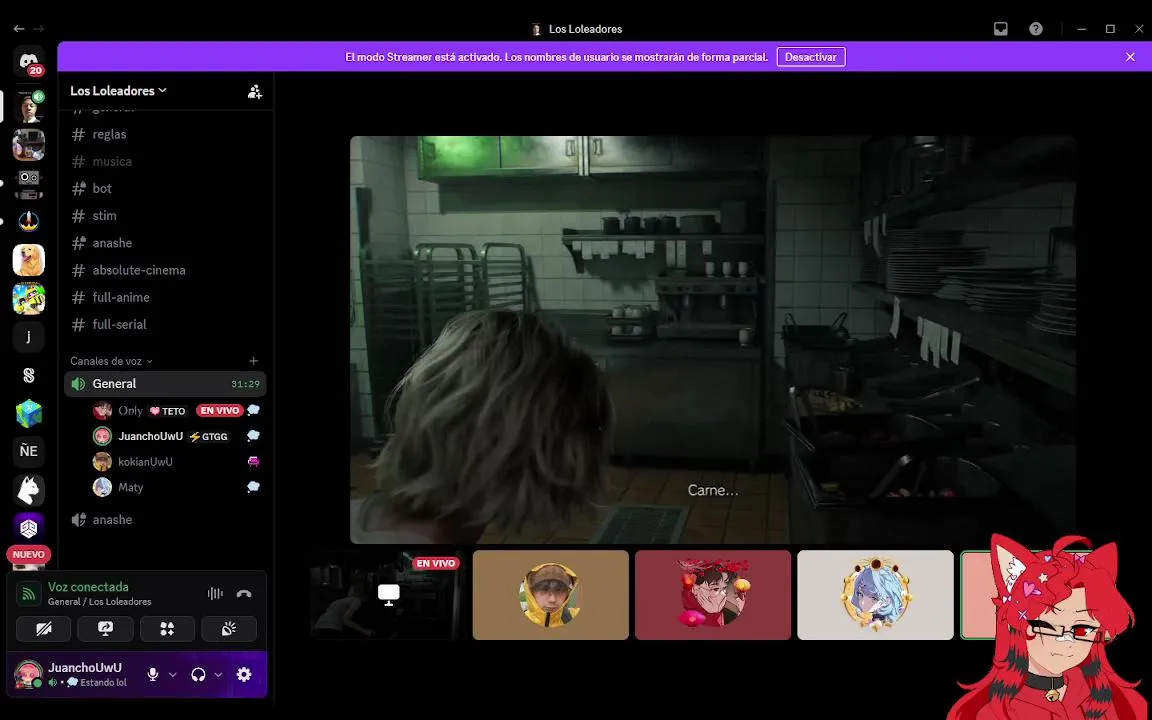
Task: Open noise suppression waveform icon
Action: coord(215,594)
